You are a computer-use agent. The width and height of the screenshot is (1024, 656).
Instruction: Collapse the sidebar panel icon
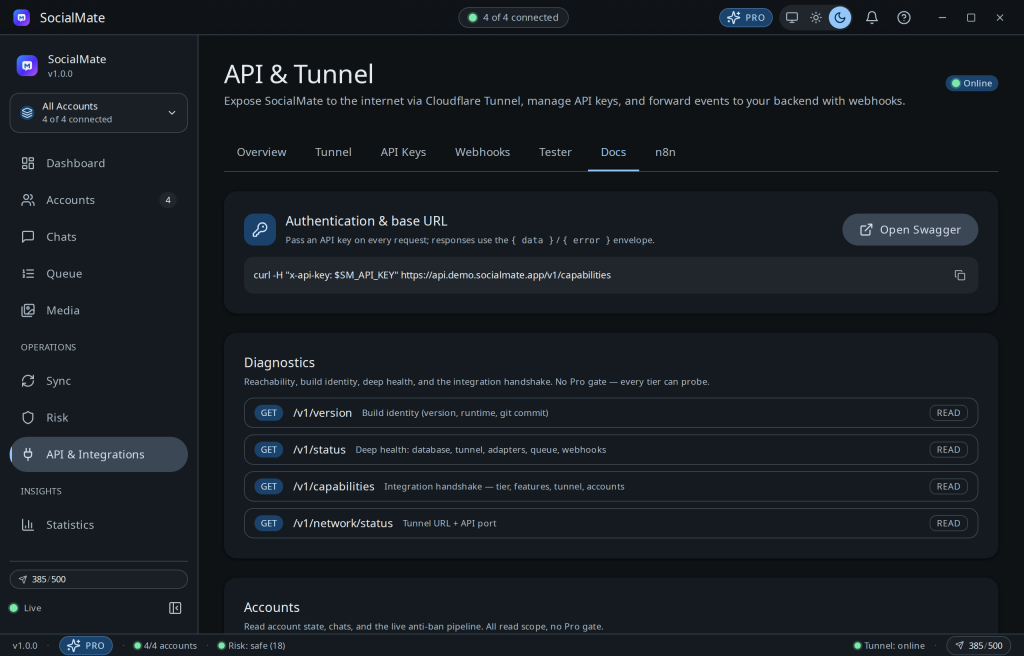click(175, 608)
